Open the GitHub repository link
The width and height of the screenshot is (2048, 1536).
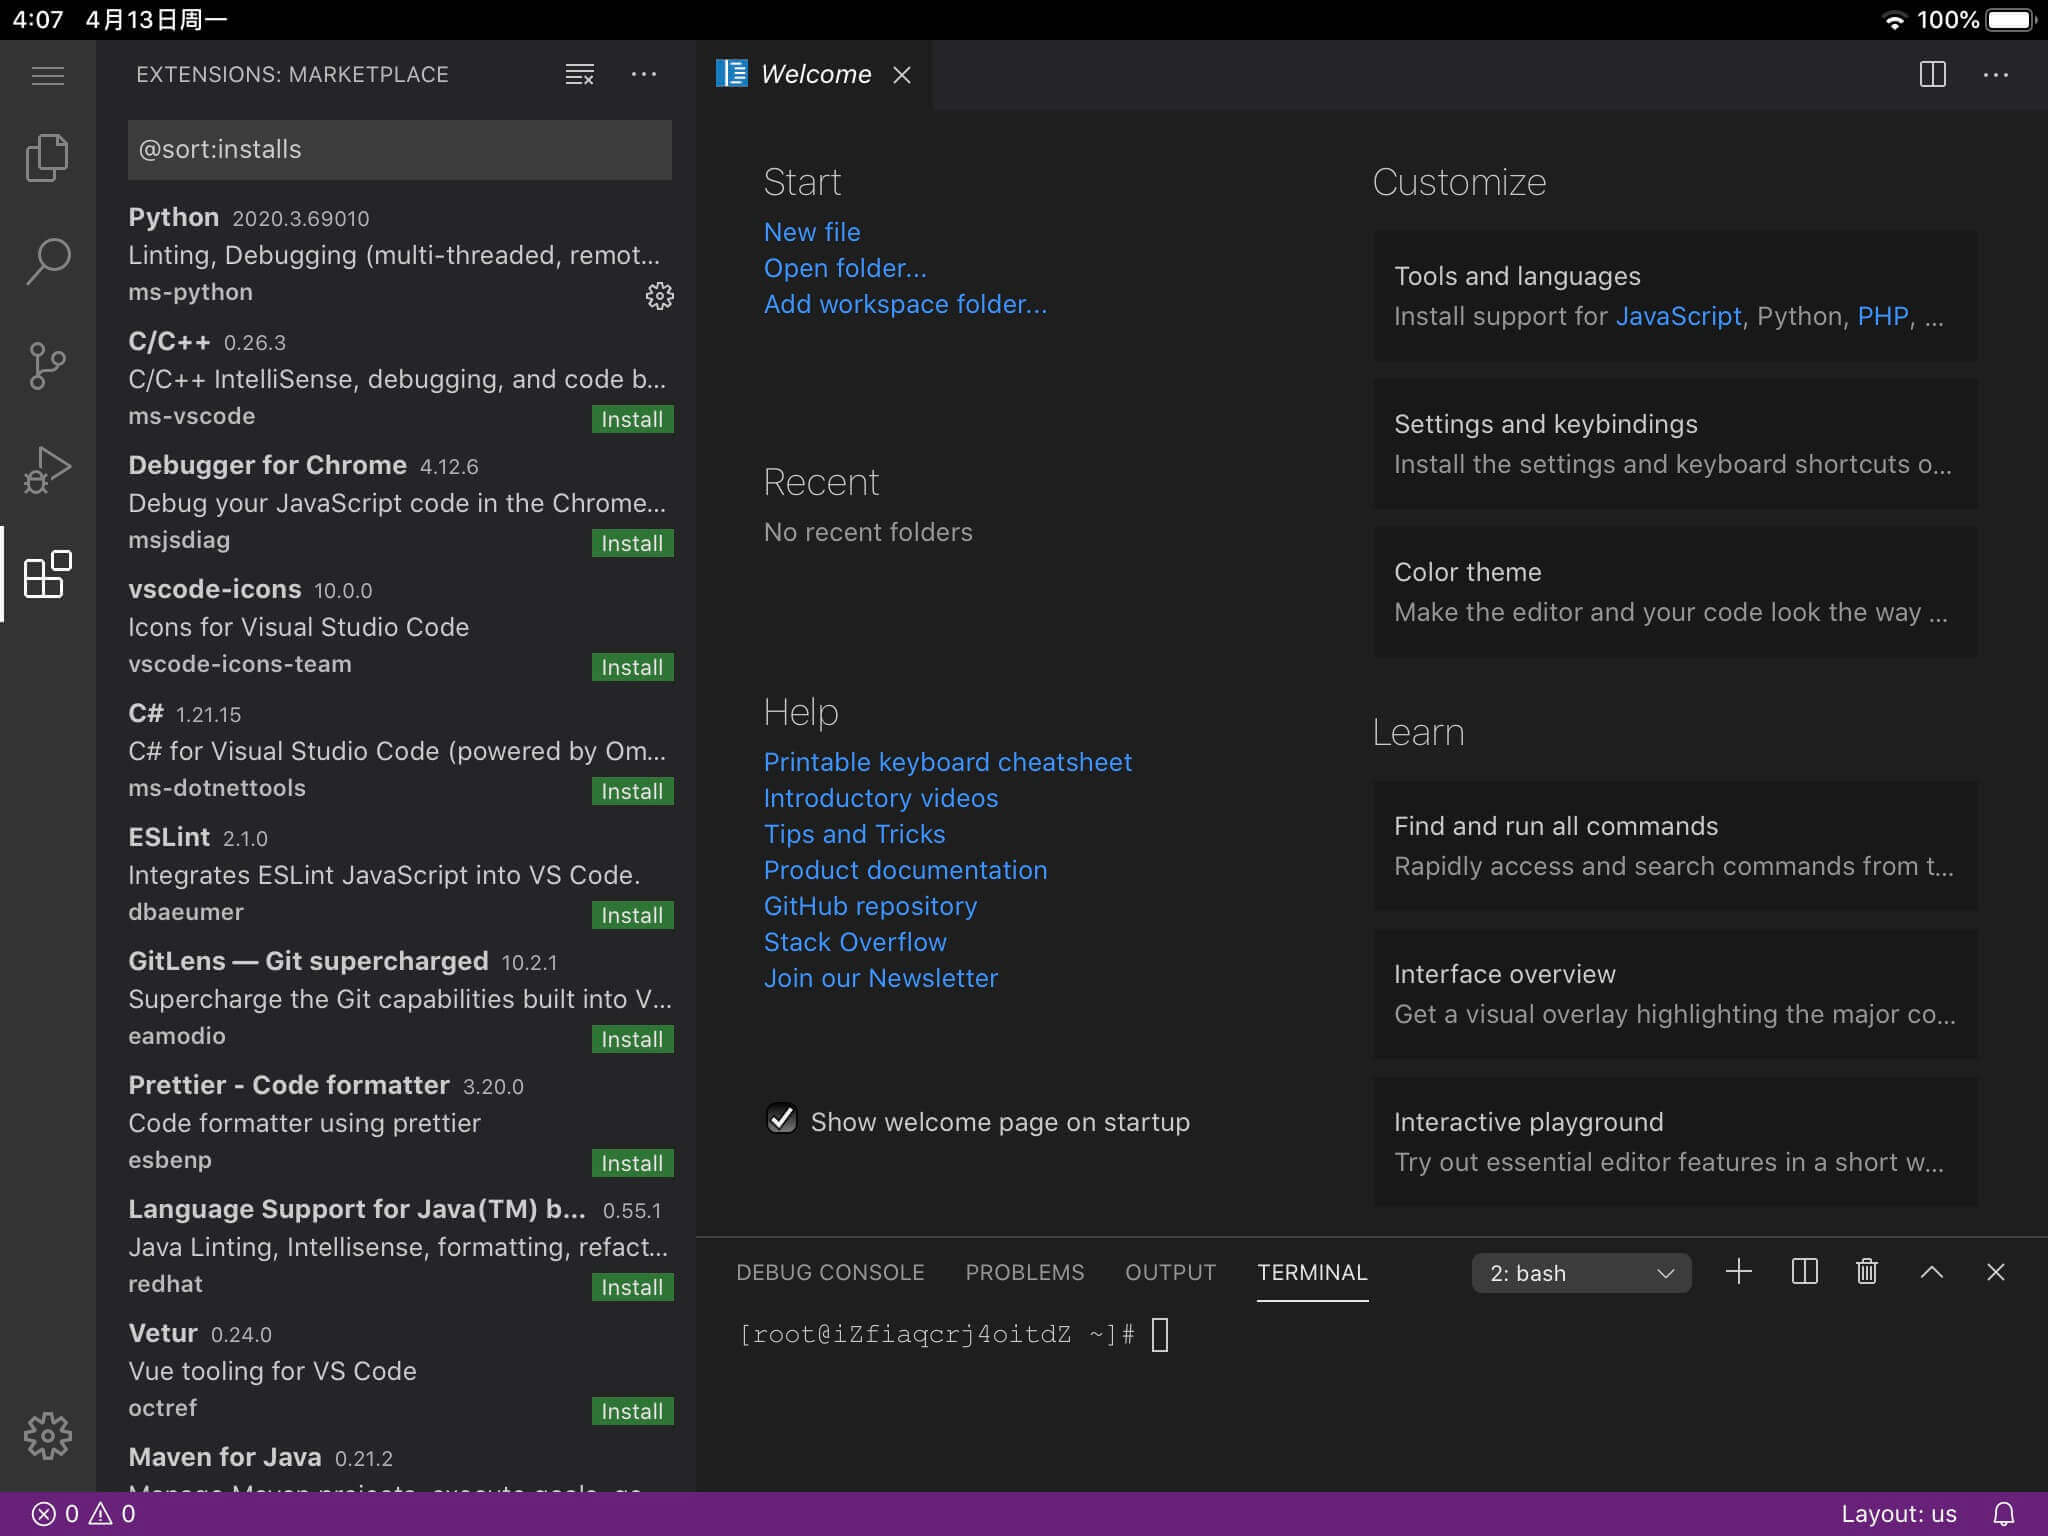point(870,906)
